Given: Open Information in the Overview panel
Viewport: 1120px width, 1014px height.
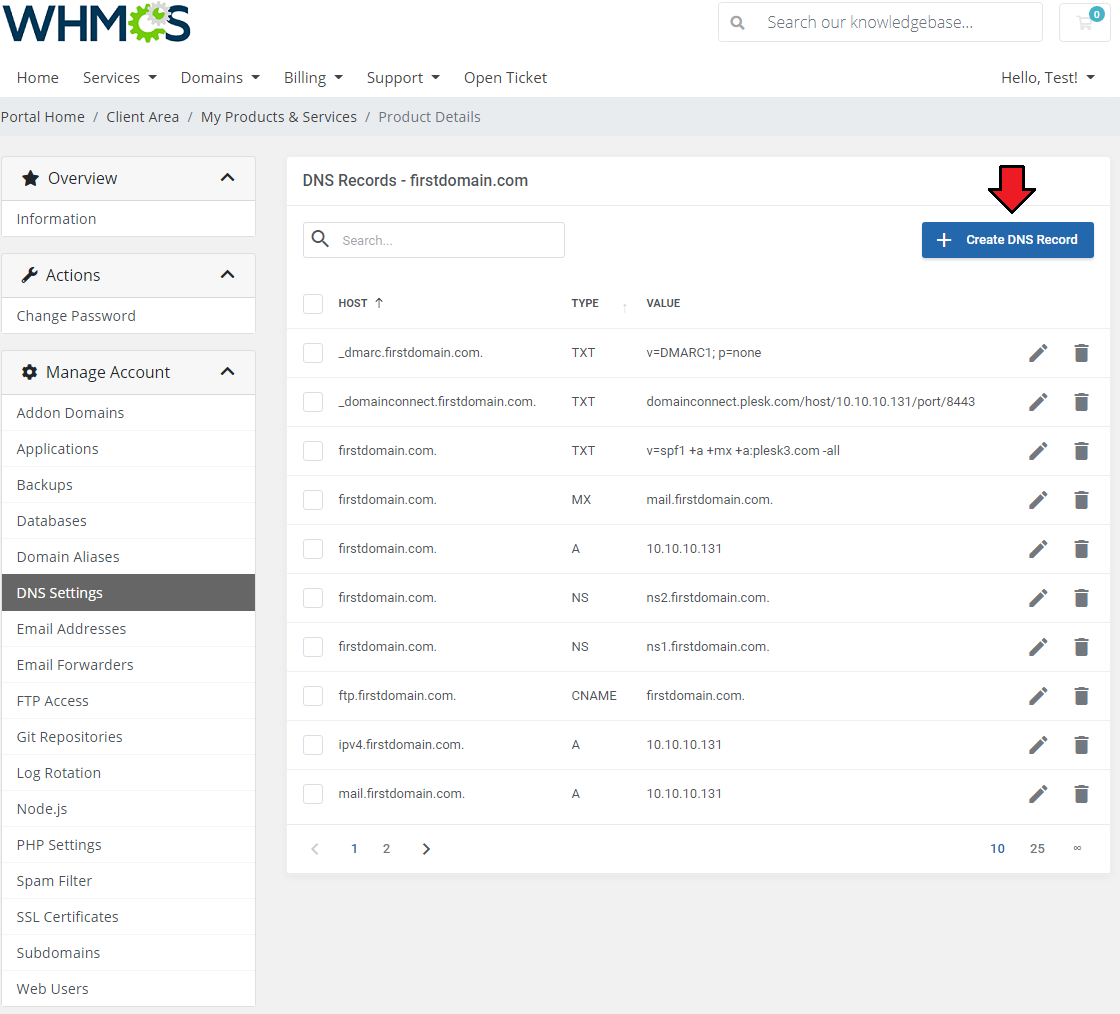Looking at the screenshot, I should (129, 219).
